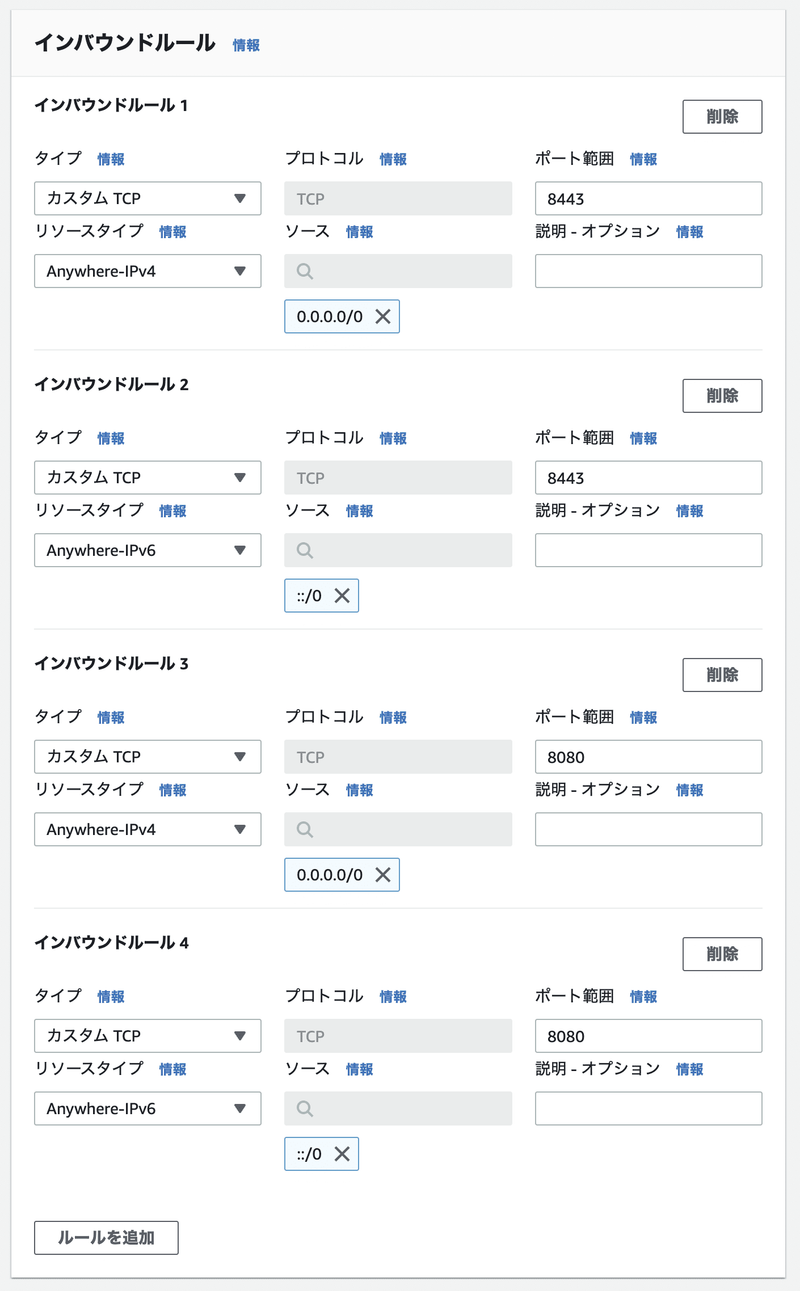800x1291 pixels.
Task: Remove the 0.0.0.0/0 source from inbound rule 1
Action: (382, 317)
